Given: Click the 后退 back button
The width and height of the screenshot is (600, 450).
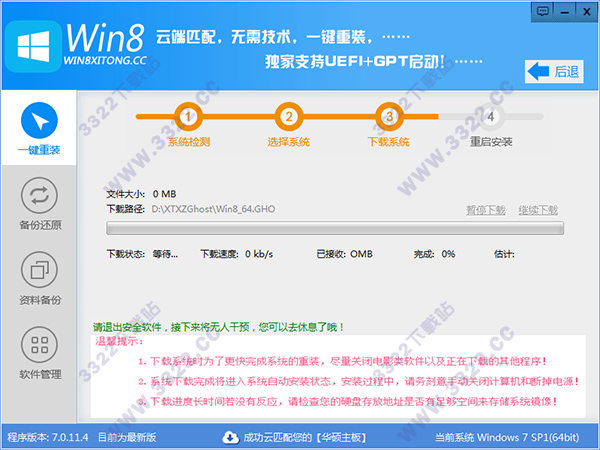Looking at the screenshot, I should pyautogui.click(x=554, y=72).
